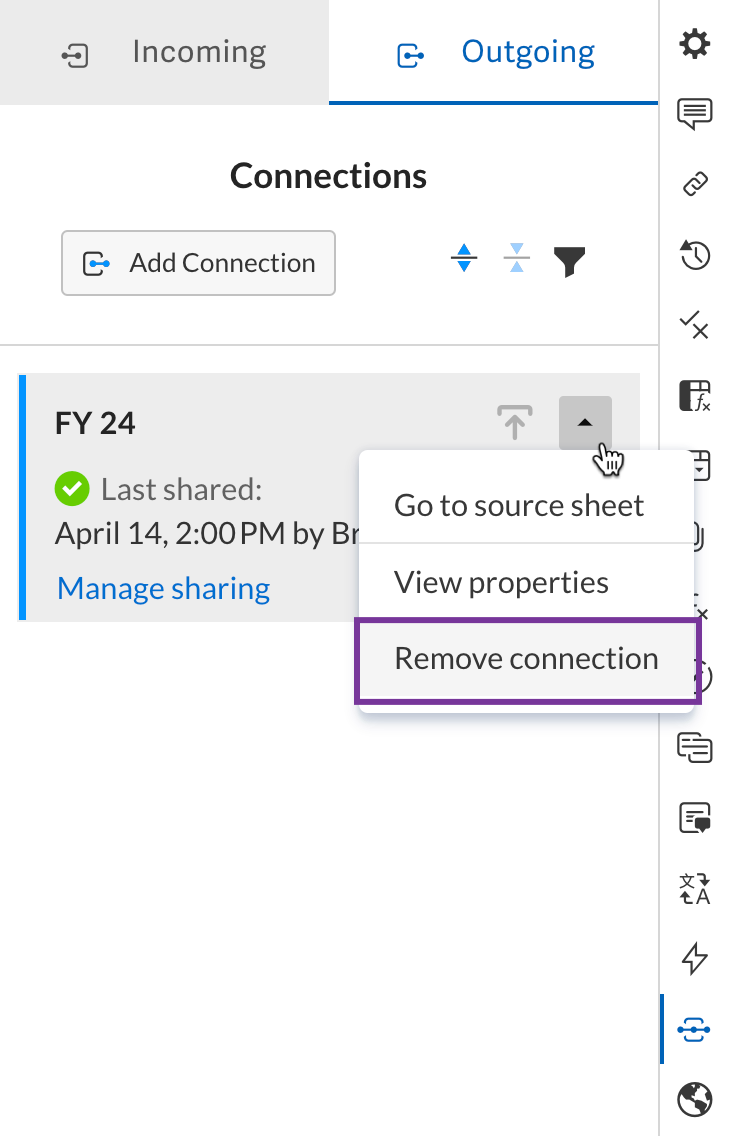The width and height of the screenshot is (744, 1136).
Task: Open the Attachments link icon
Action: point(694,184)
